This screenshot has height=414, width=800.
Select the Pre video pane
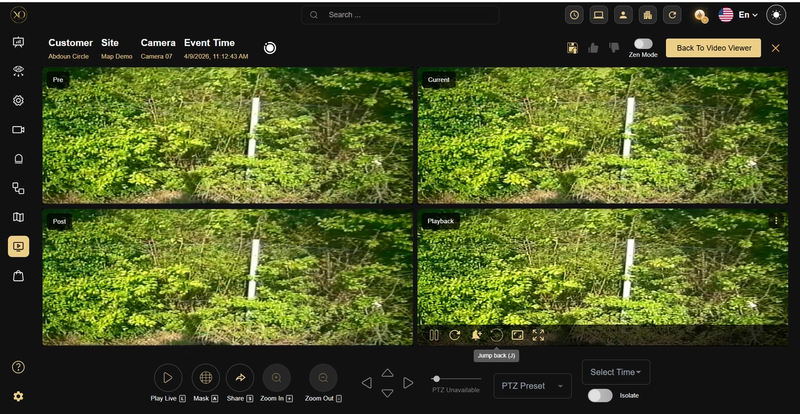click(x=228, y=136)
